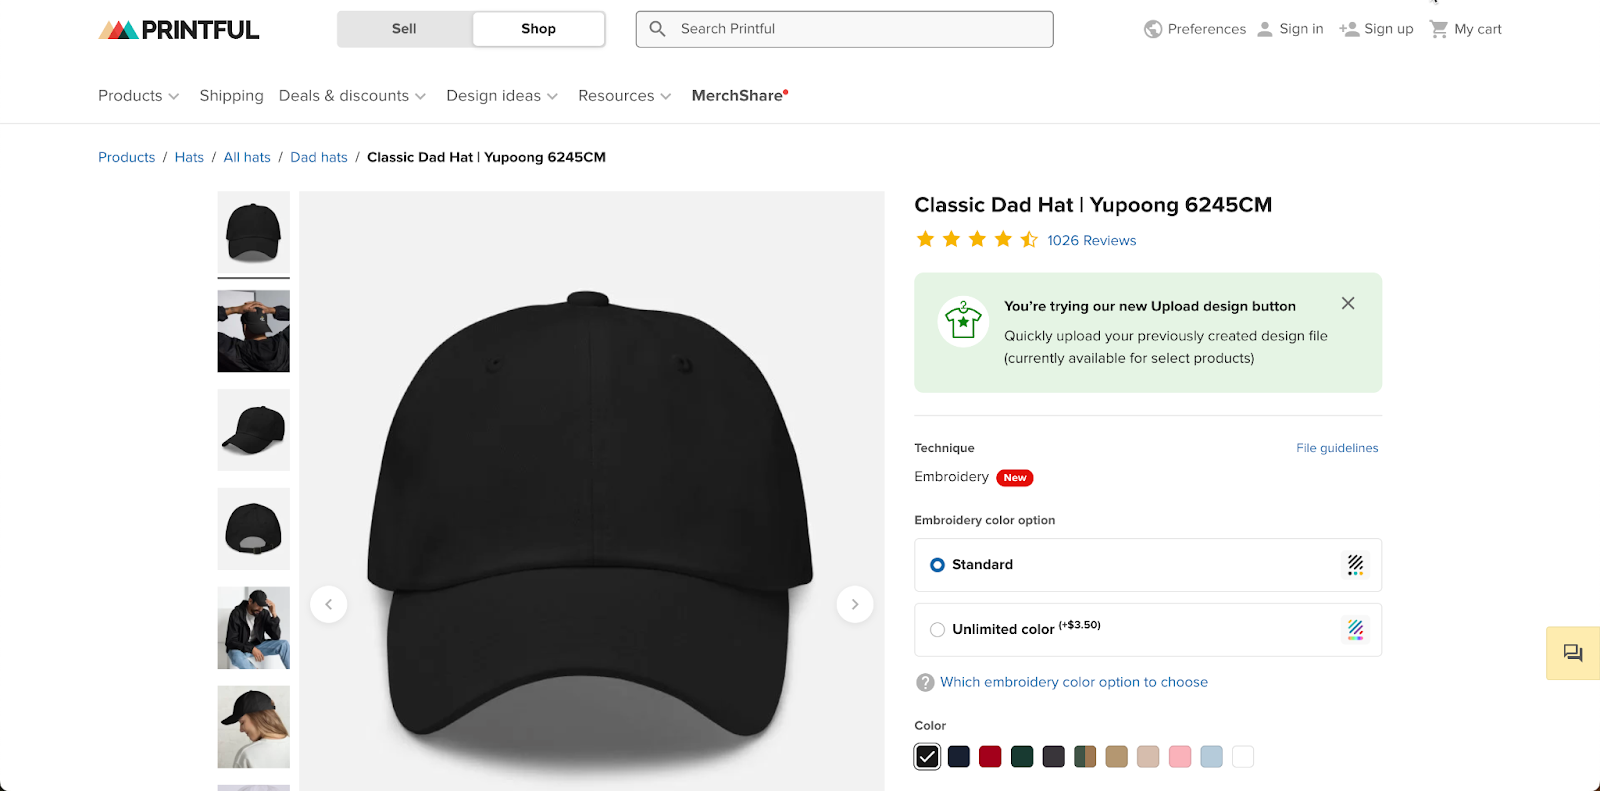Open the MerchShare menu item
This screenshot has width=1600, height=791.
click(x=737, y=95)
